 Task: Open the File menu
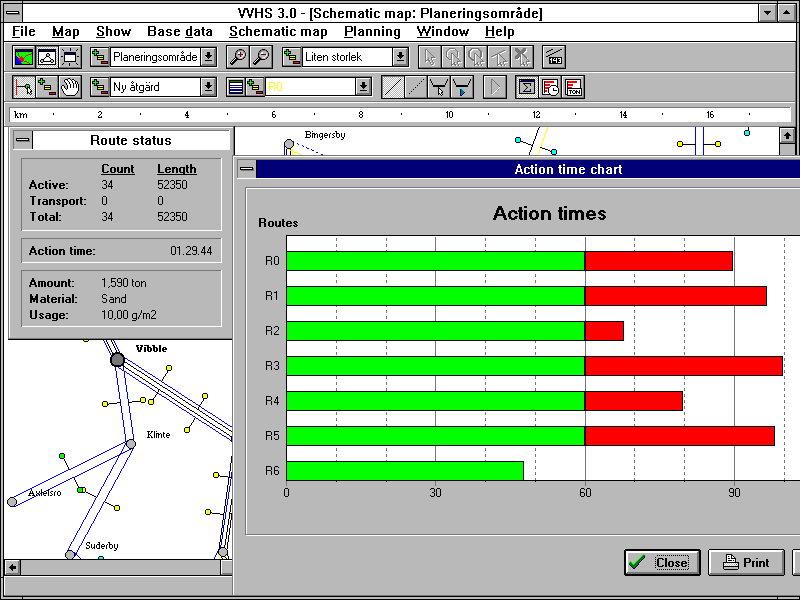[x=23, y=32]
